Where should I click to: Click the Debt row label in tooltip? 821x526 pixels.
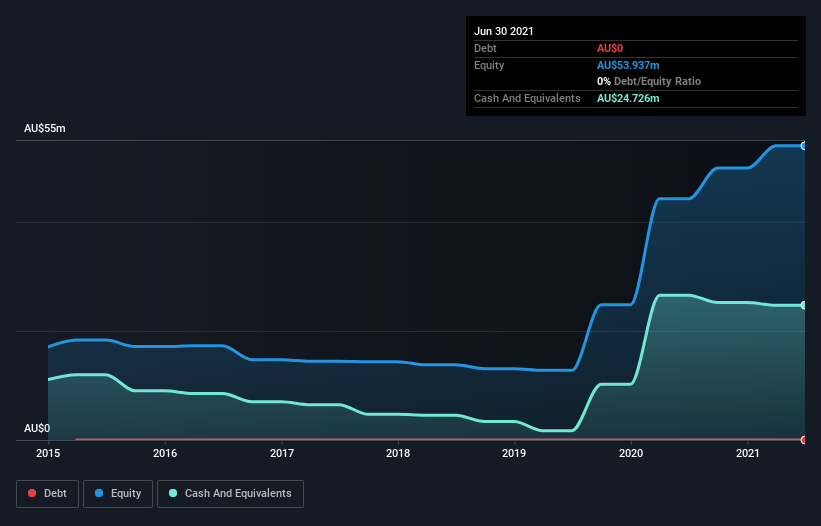click(485, 48)
